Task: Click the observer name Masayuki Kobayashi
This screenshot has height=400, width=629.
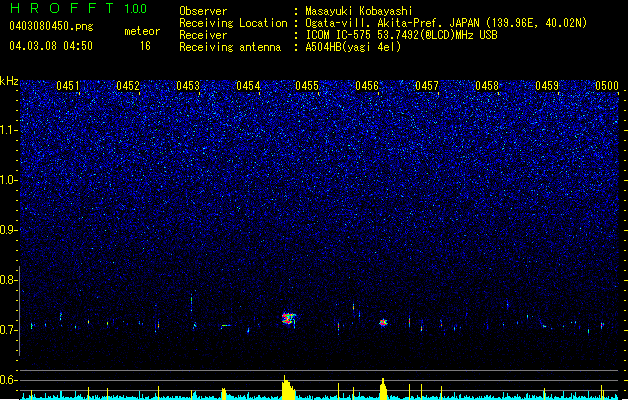Action: (x=359, y=11)
